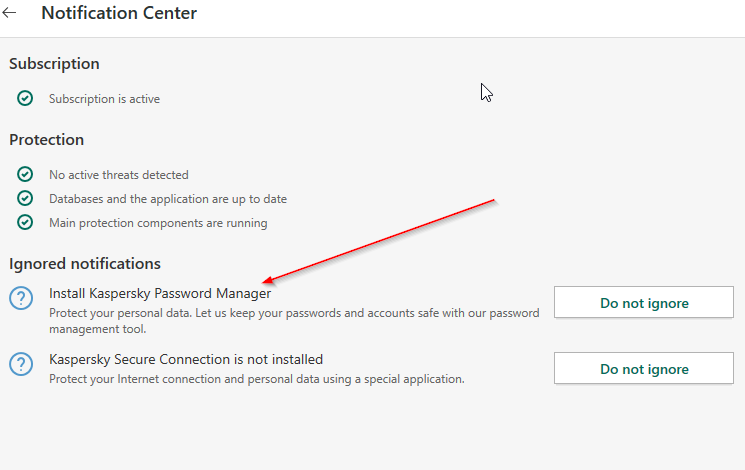The height and width of the screenshot is (470, 745).
Task: Open the Install Kaspersky Password Manager notification
Action: coord(160,293)
